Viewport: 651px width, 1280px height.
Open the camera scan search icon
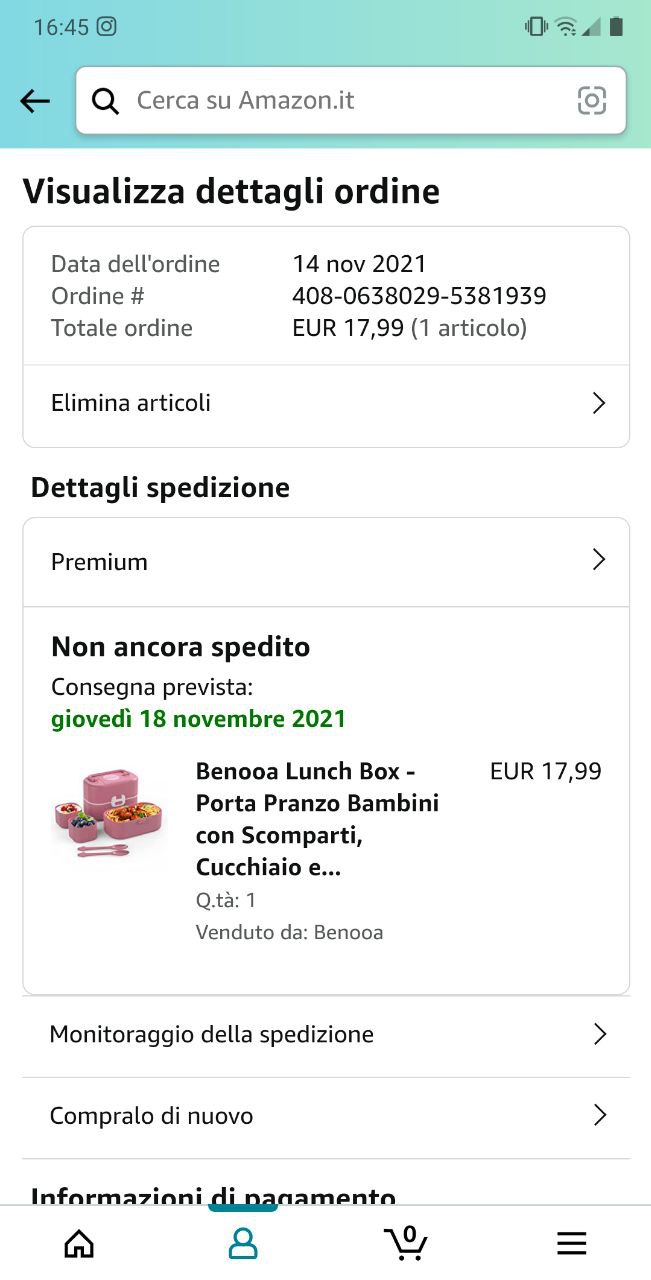tap(592, 100)
